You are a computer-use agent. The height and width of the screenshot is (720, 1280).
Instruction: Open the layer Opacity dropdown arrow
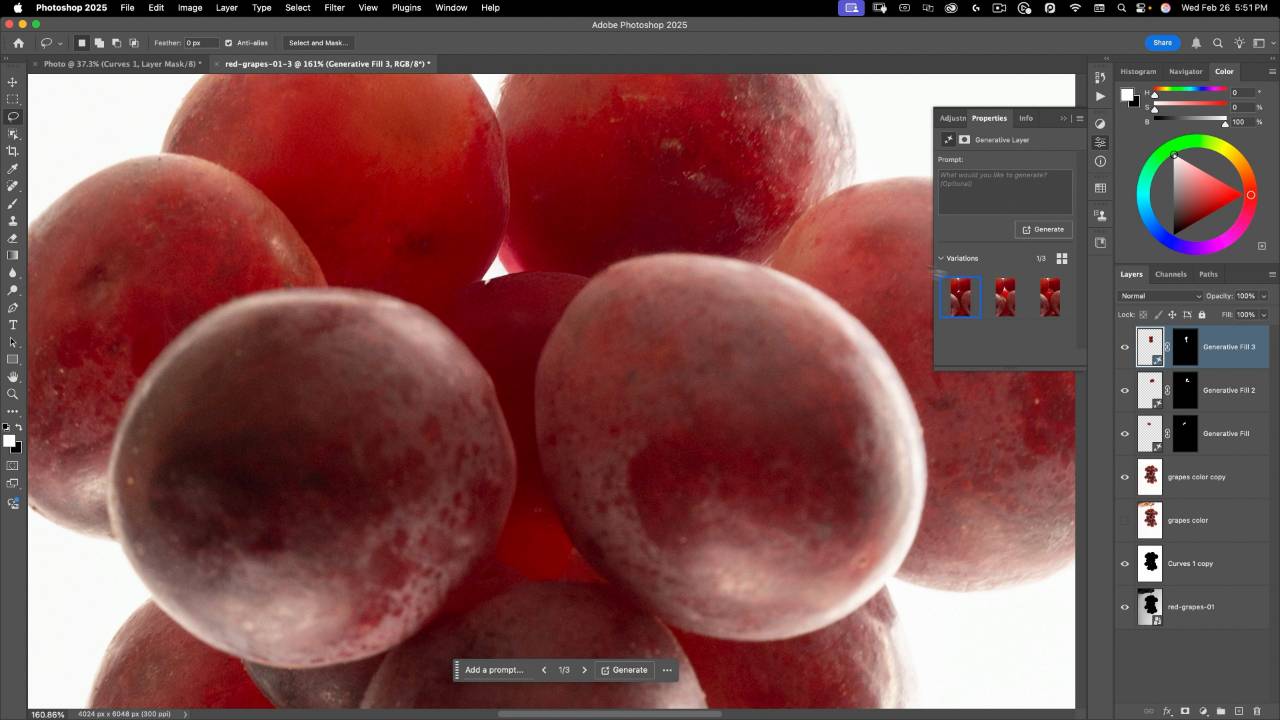coord(1264,296)
